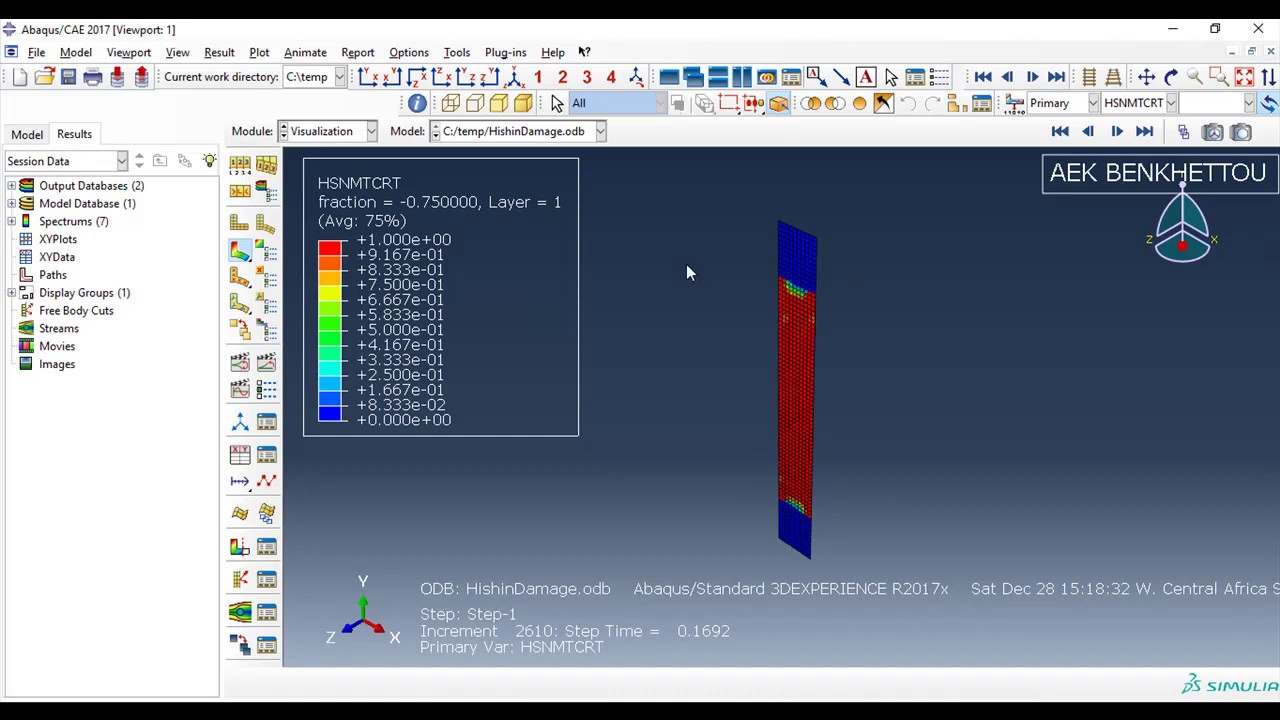Toggle linked viewports icon
Image resolution: width=1280 pixels, height=720 pixels.
click(767, 77)
